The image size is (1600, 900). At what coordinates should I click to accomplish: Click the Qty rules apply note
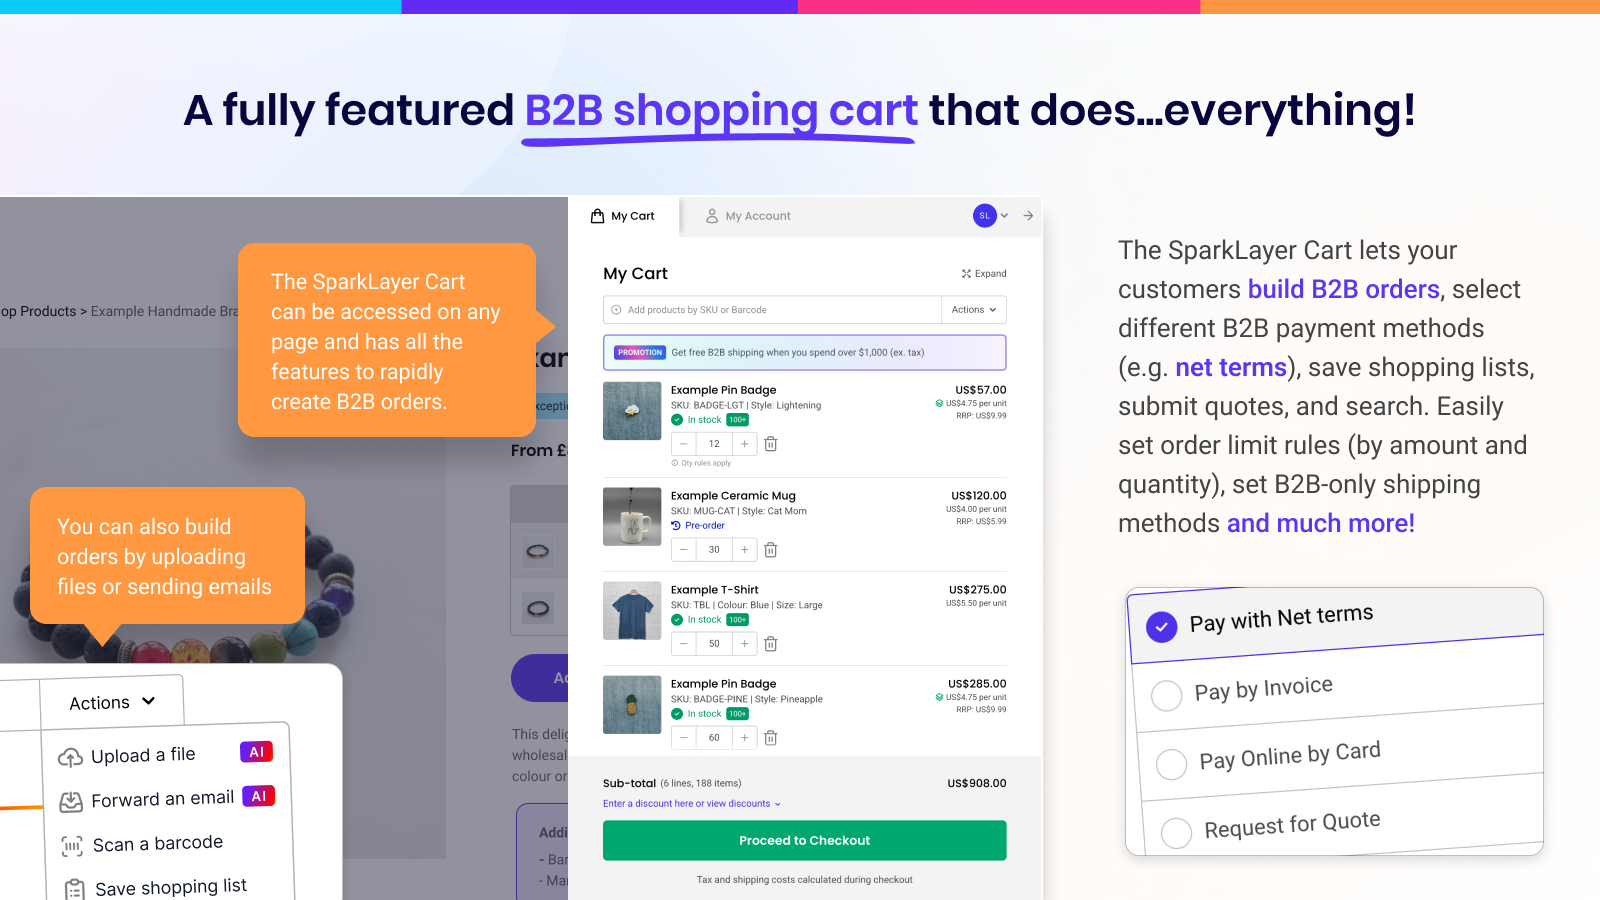(x=701, y=463)
